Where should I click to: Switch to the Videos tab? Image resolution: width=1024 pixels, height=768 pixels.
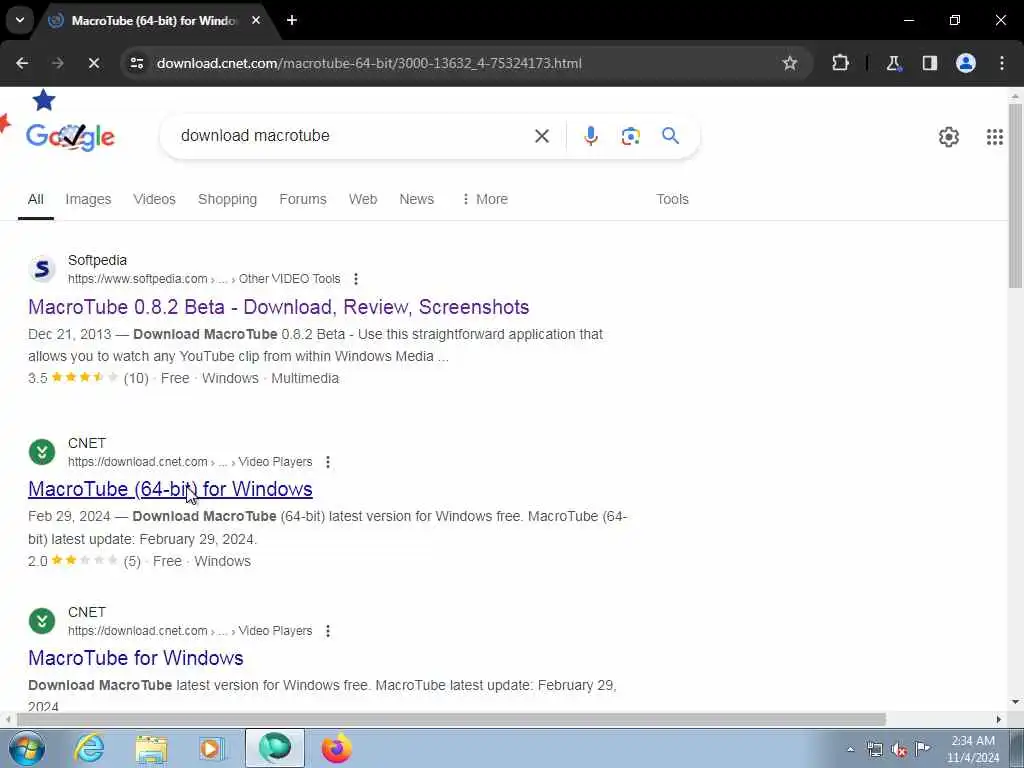[x=155, y=199]
